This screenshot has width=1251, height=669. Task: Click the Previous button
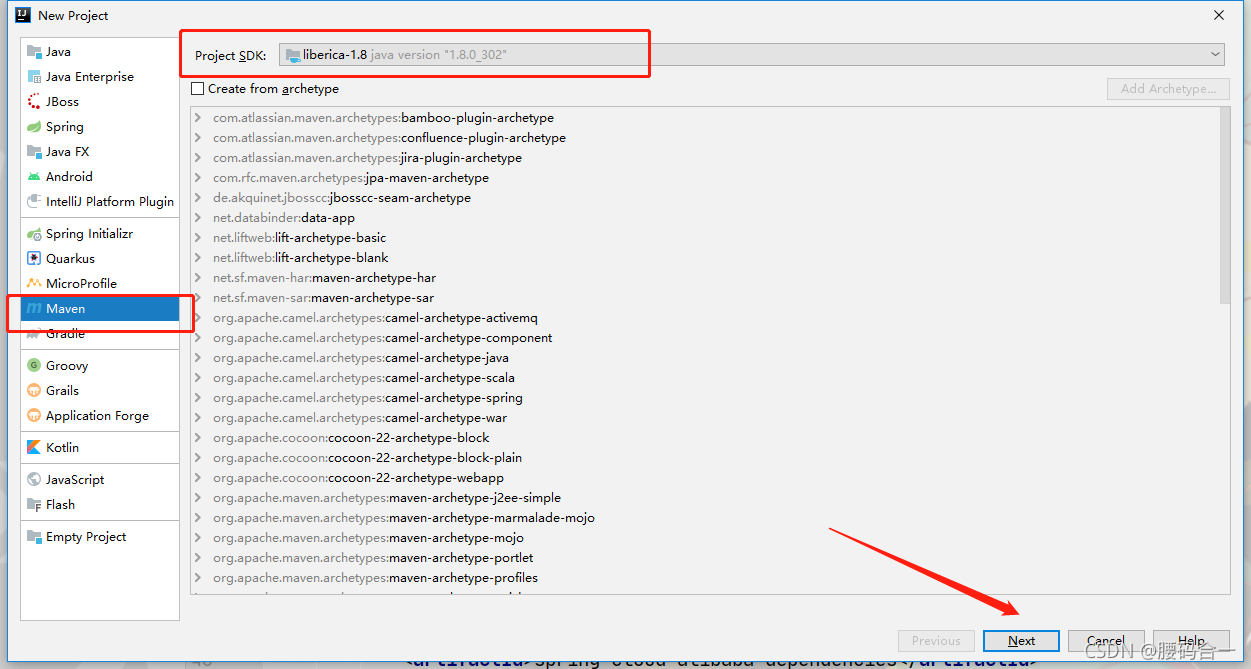pyautogui.click(x=936, y=641)
